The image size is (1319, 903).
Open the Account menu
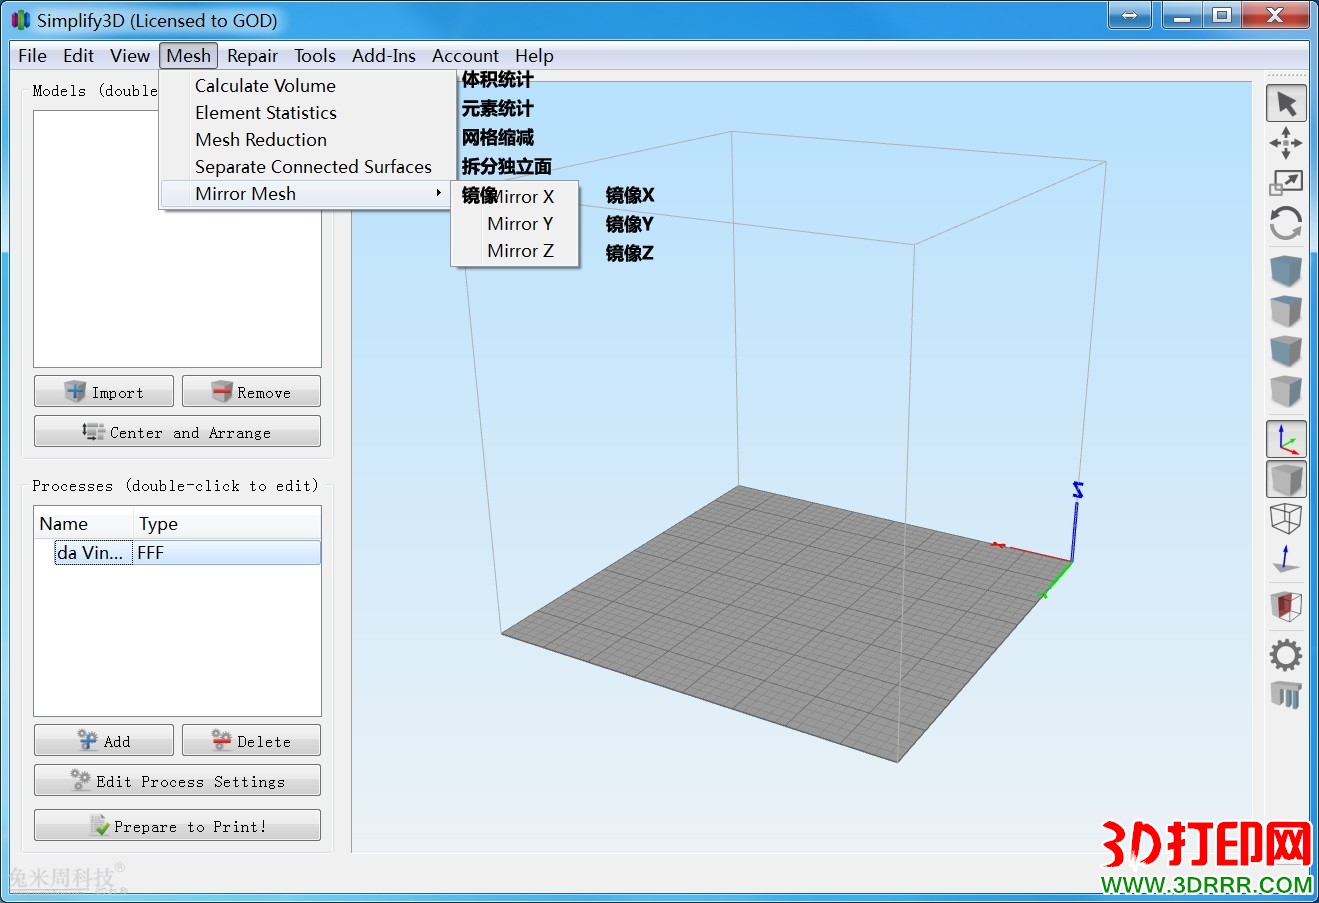point(465,56)
